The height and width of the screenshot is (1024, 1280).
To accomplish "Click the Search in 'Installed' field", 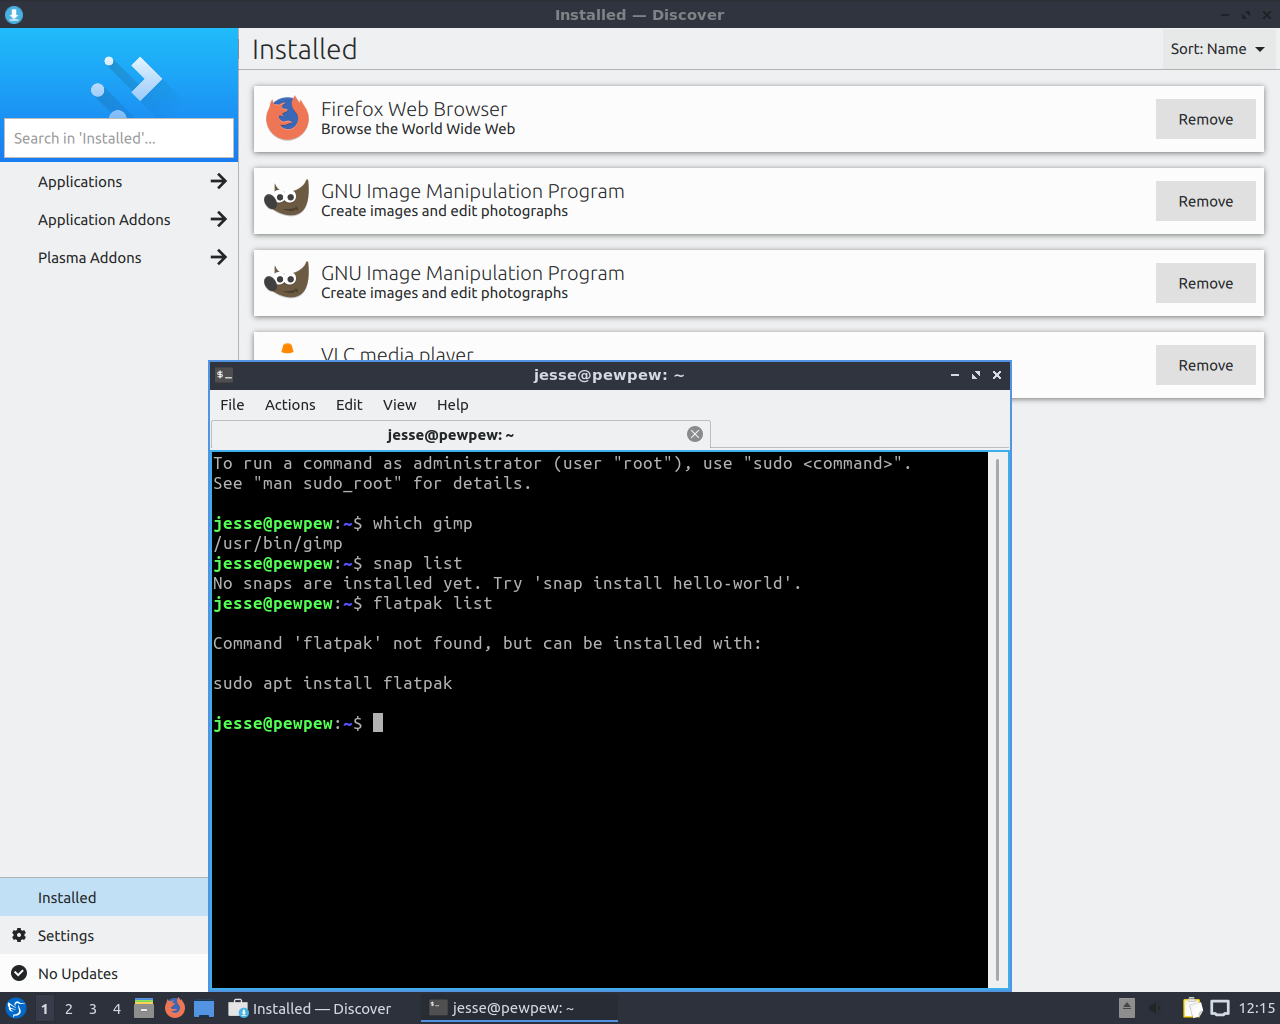I will pos(119,138).
